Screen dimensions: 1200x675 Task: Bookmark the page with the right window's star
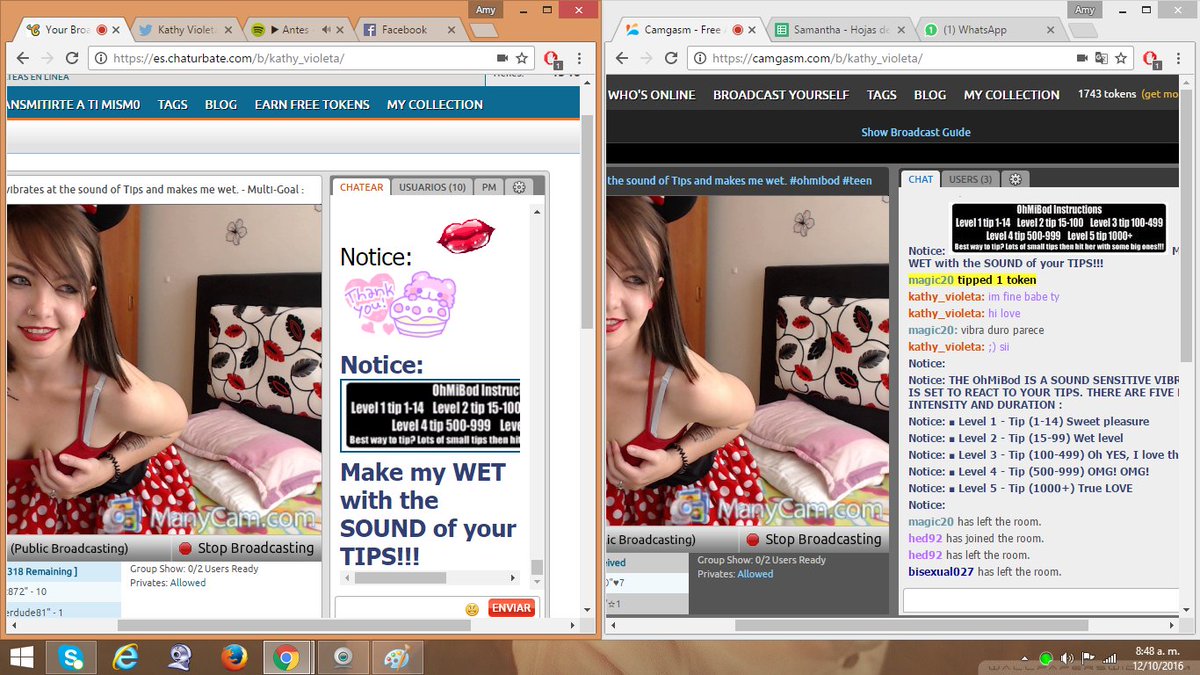(1122, 58)
